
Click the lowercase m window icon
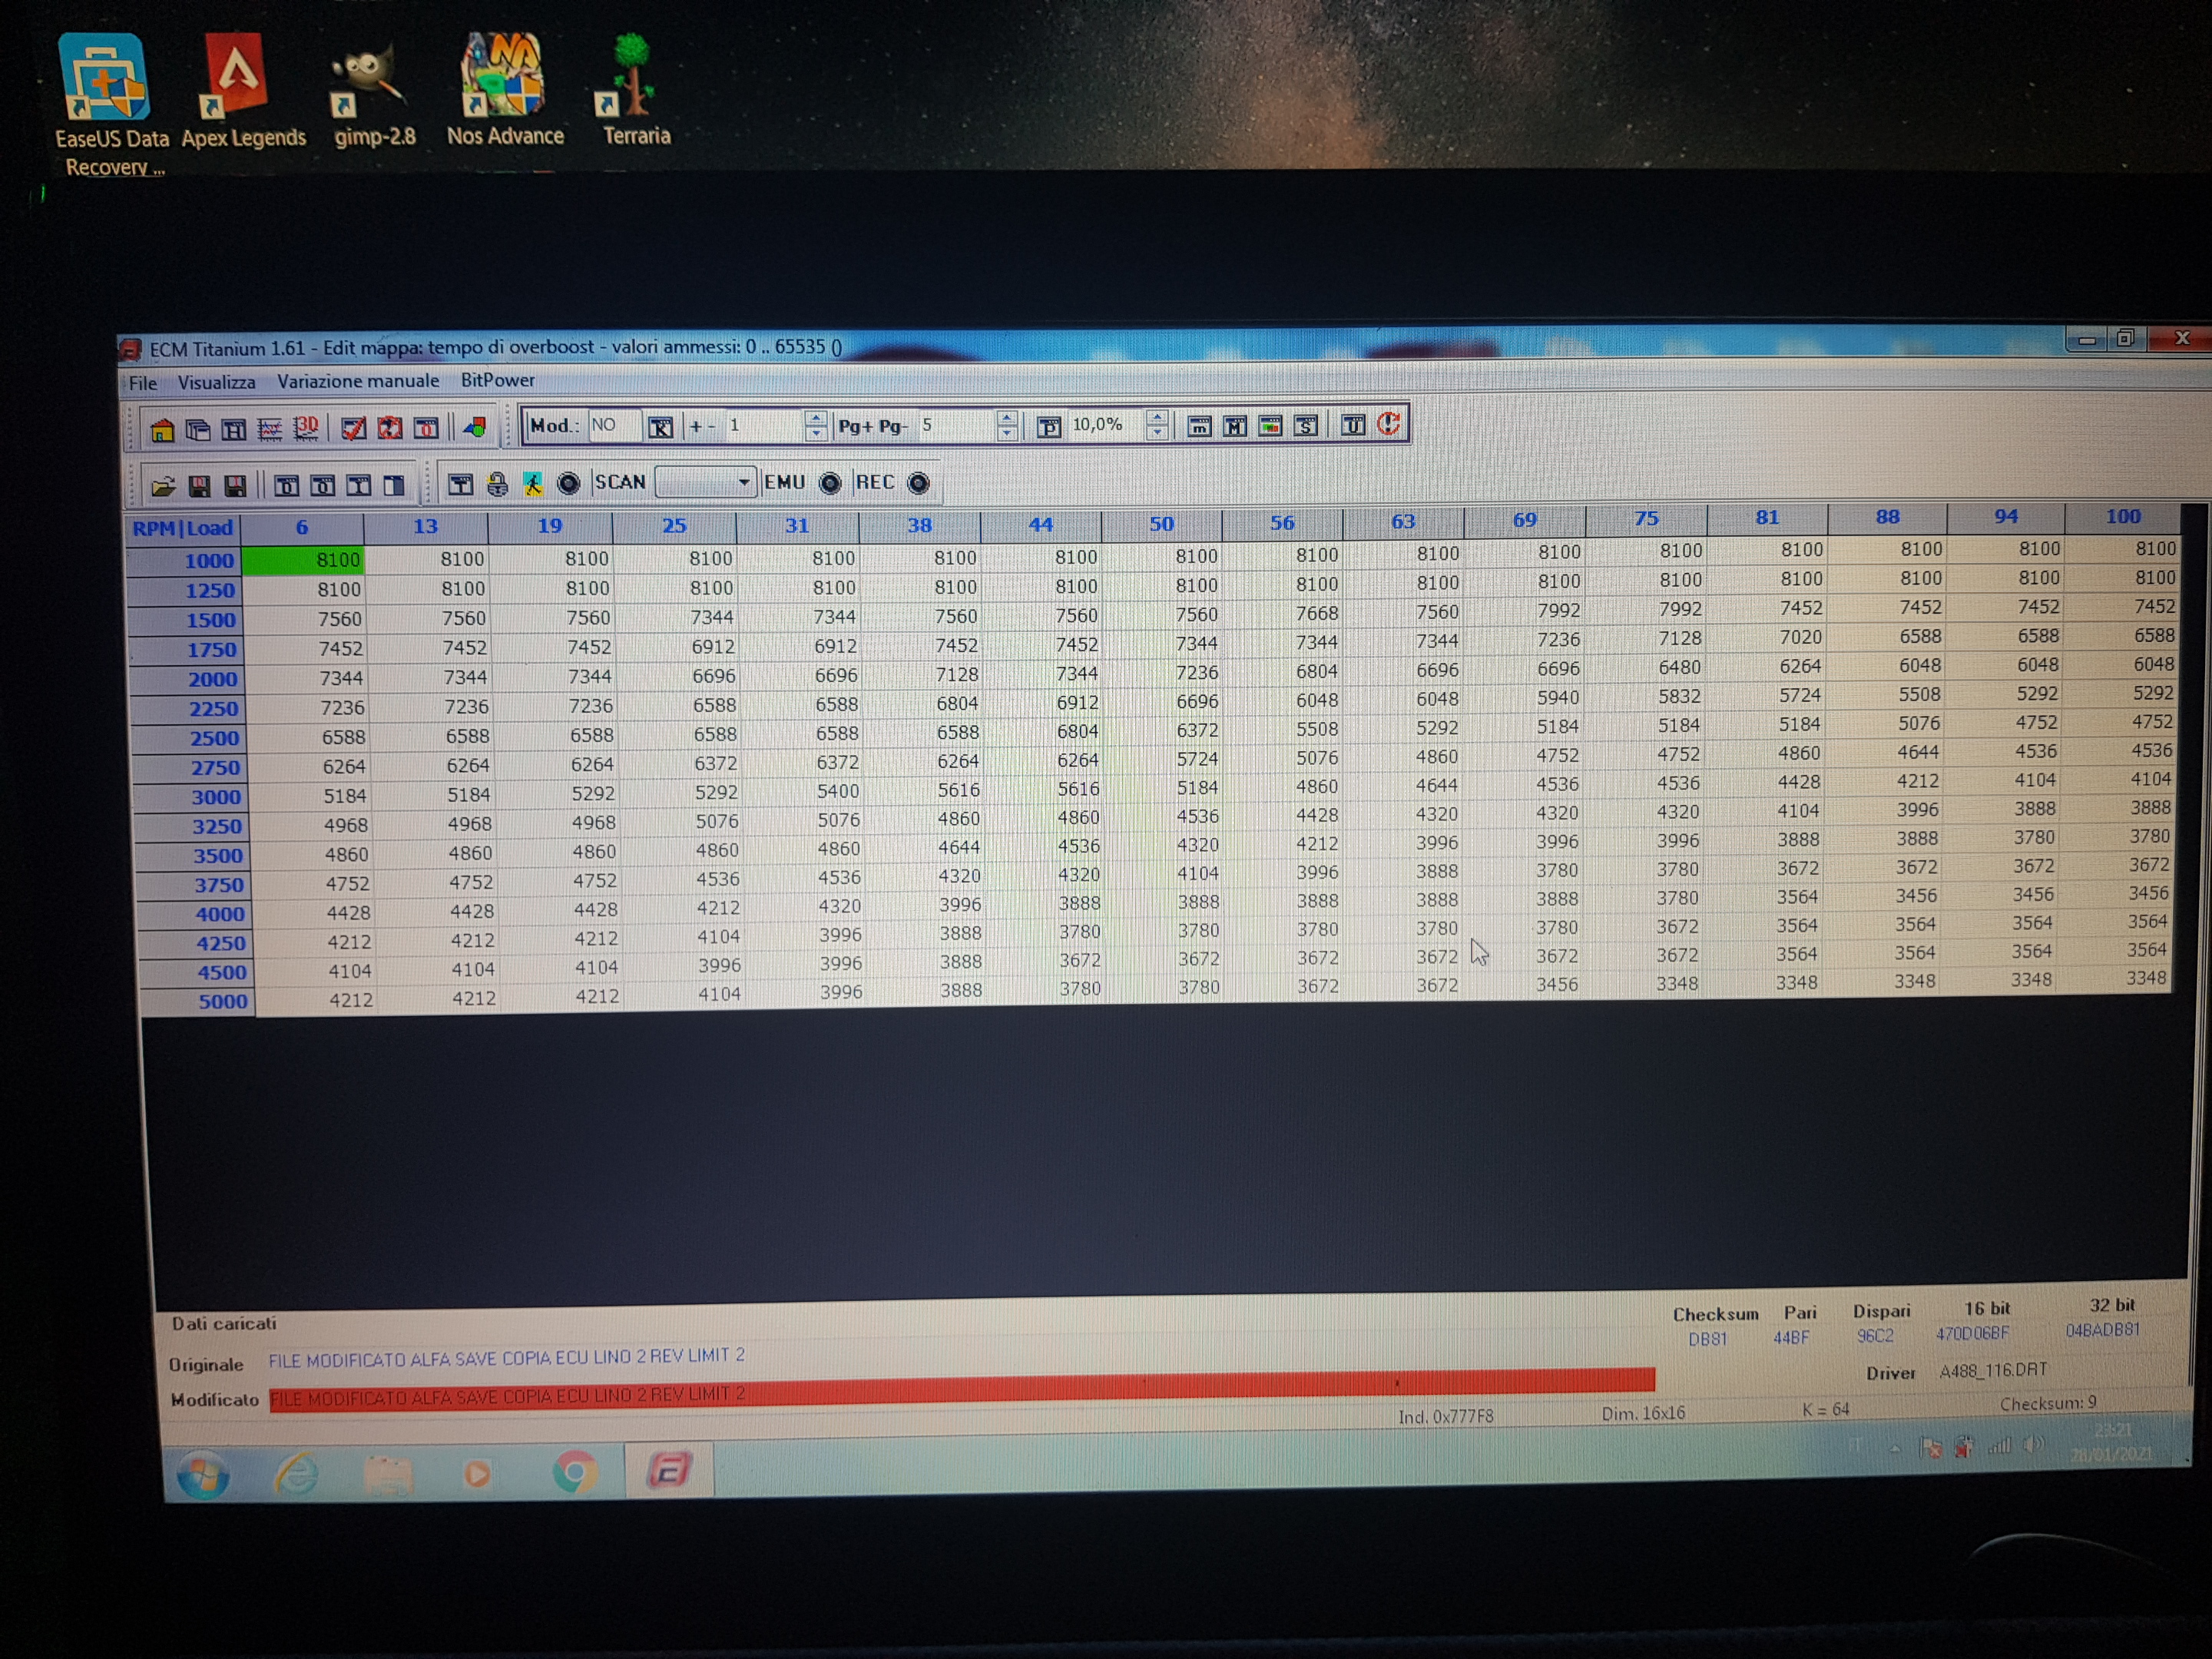1199,426
